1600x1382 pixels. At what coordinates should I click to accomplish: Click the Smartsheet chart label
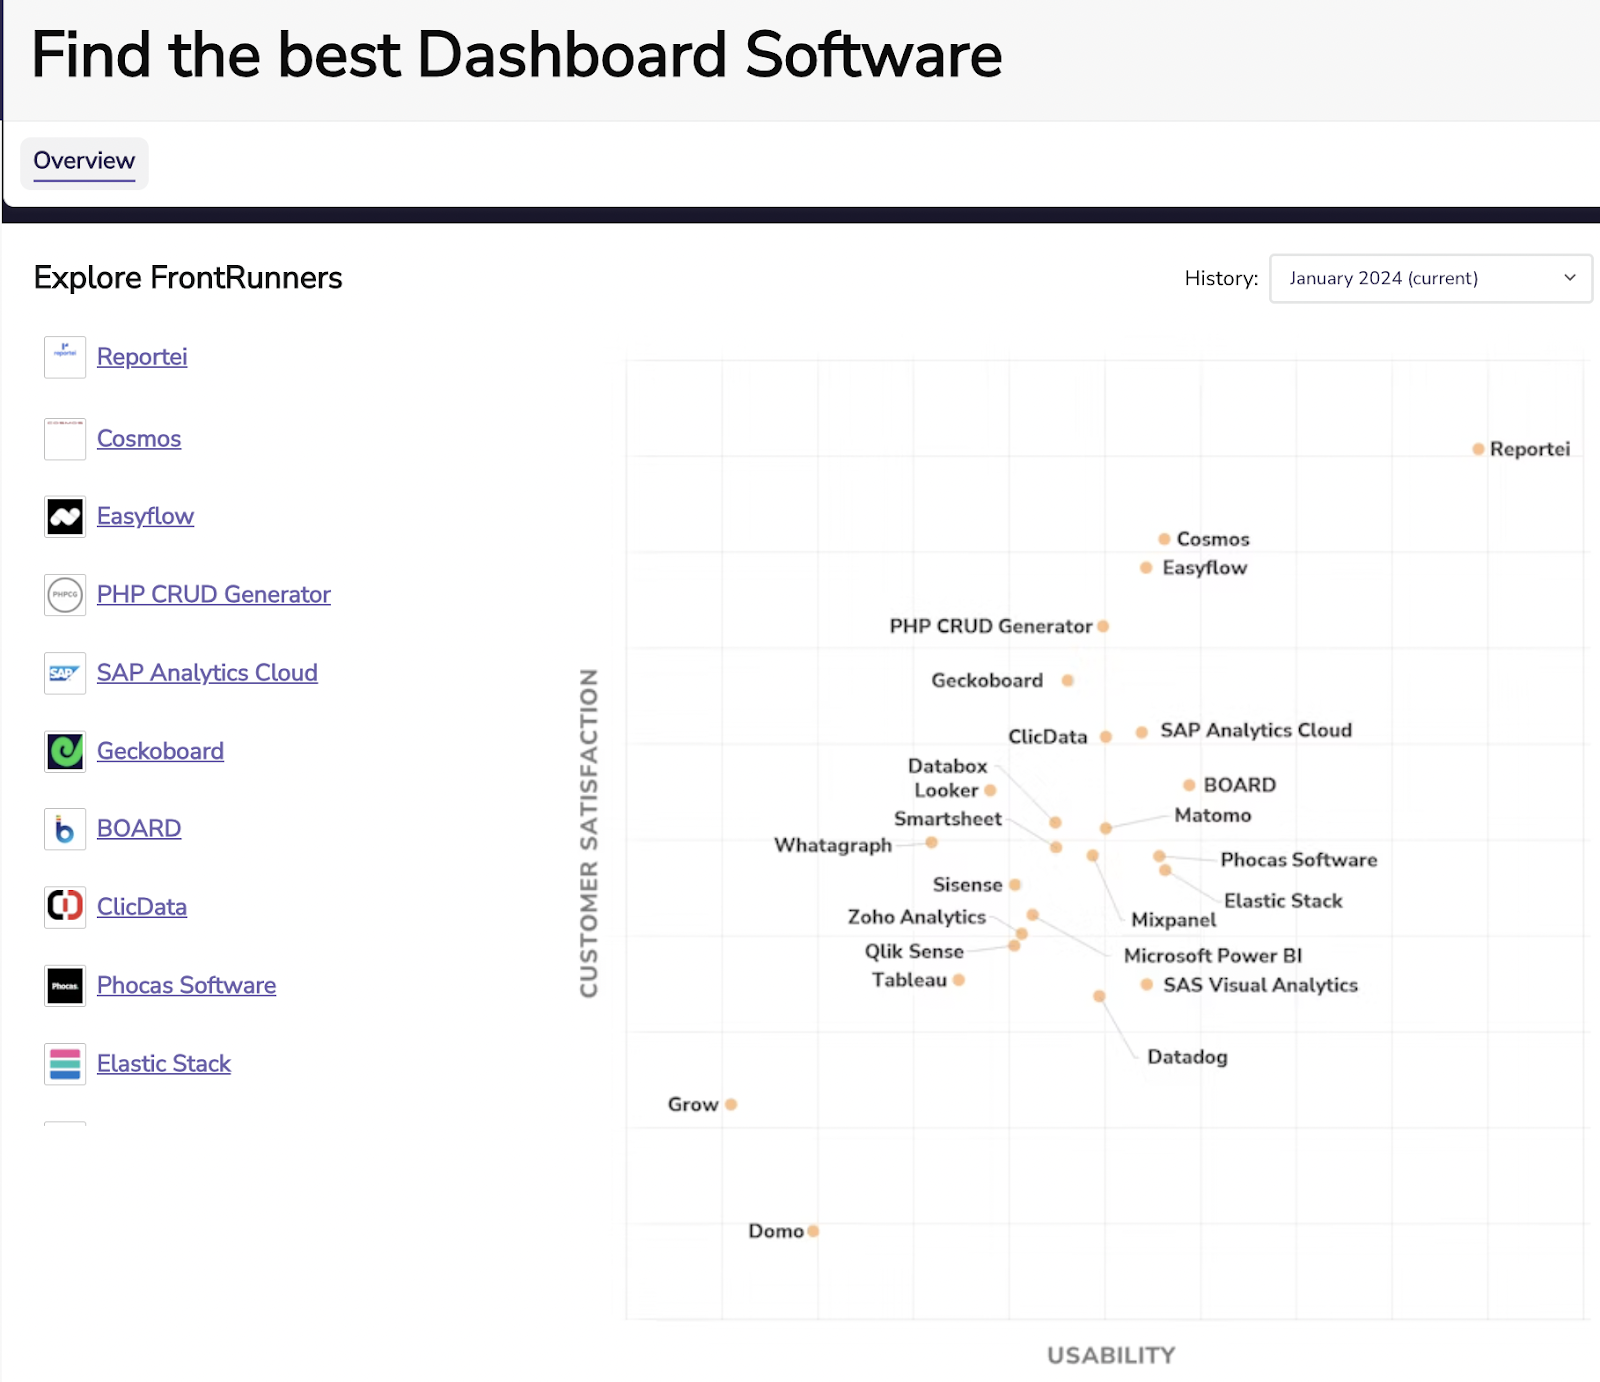pos(948,819)
